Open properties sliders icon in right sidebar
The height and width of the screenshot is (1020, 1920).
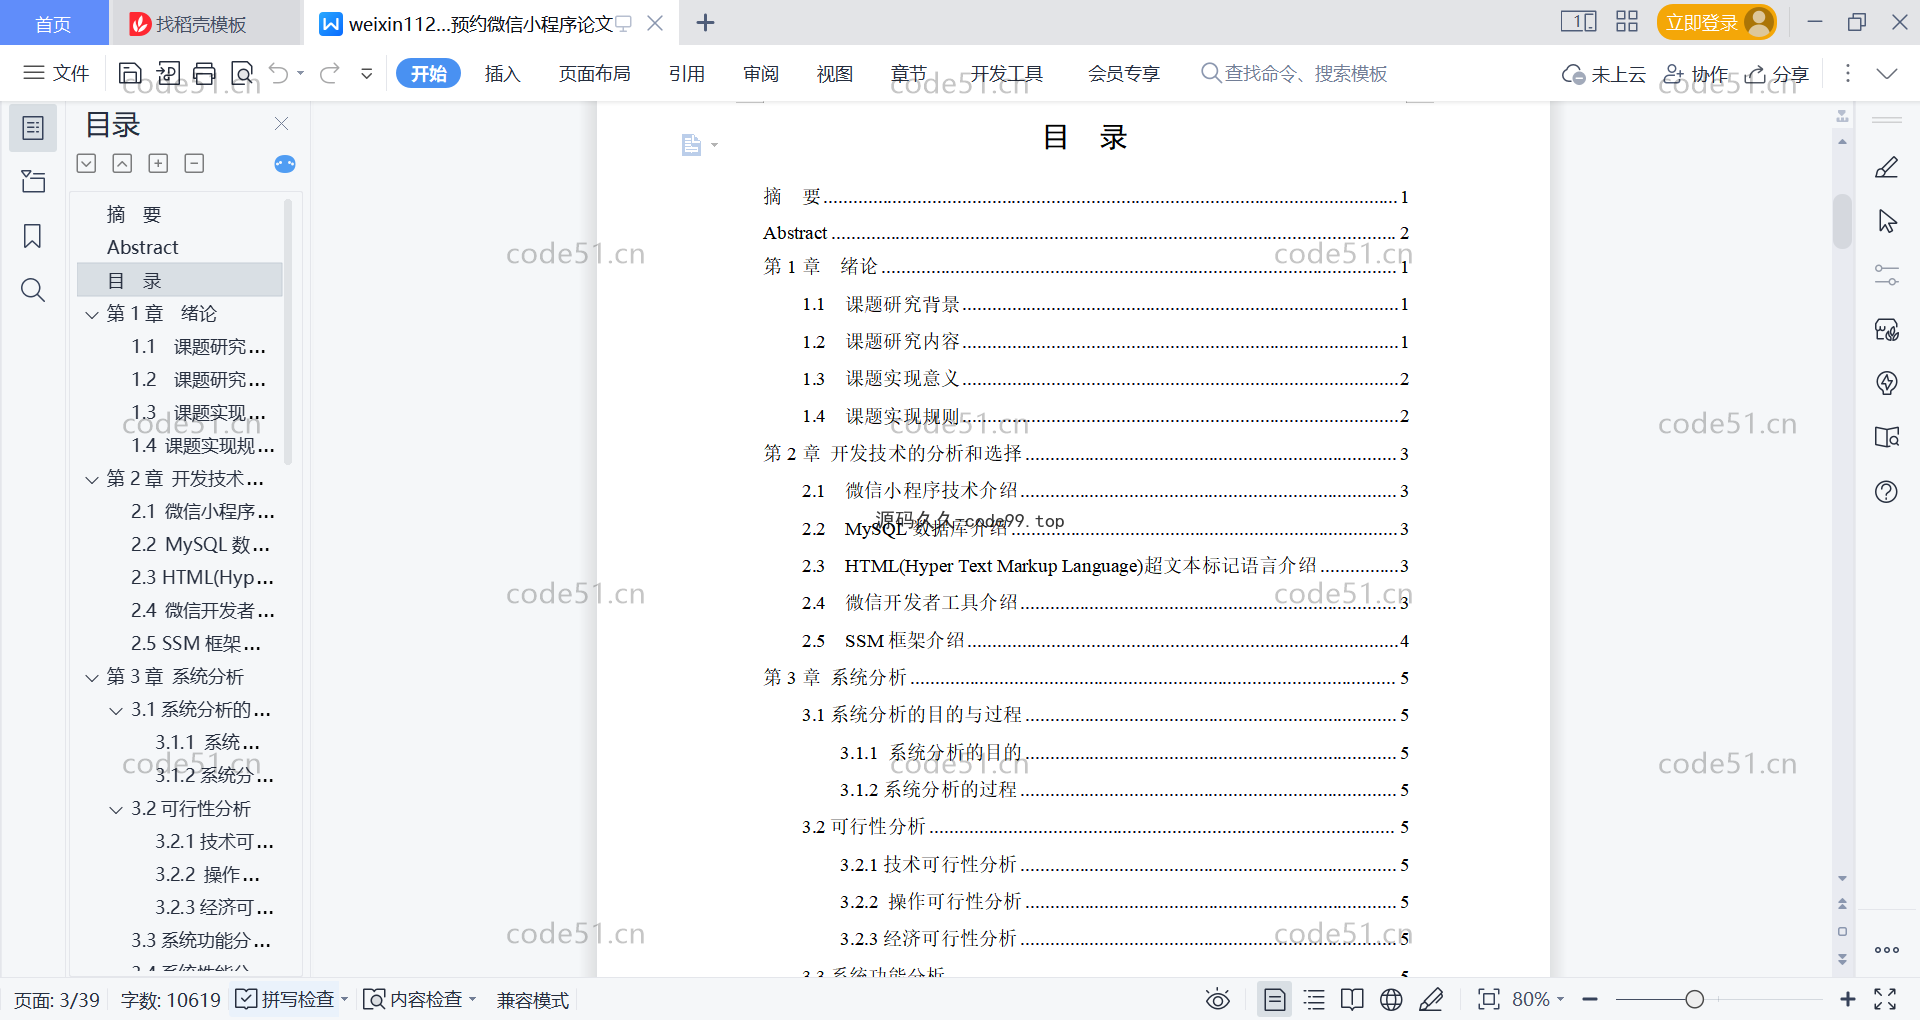pos(1886,275)
